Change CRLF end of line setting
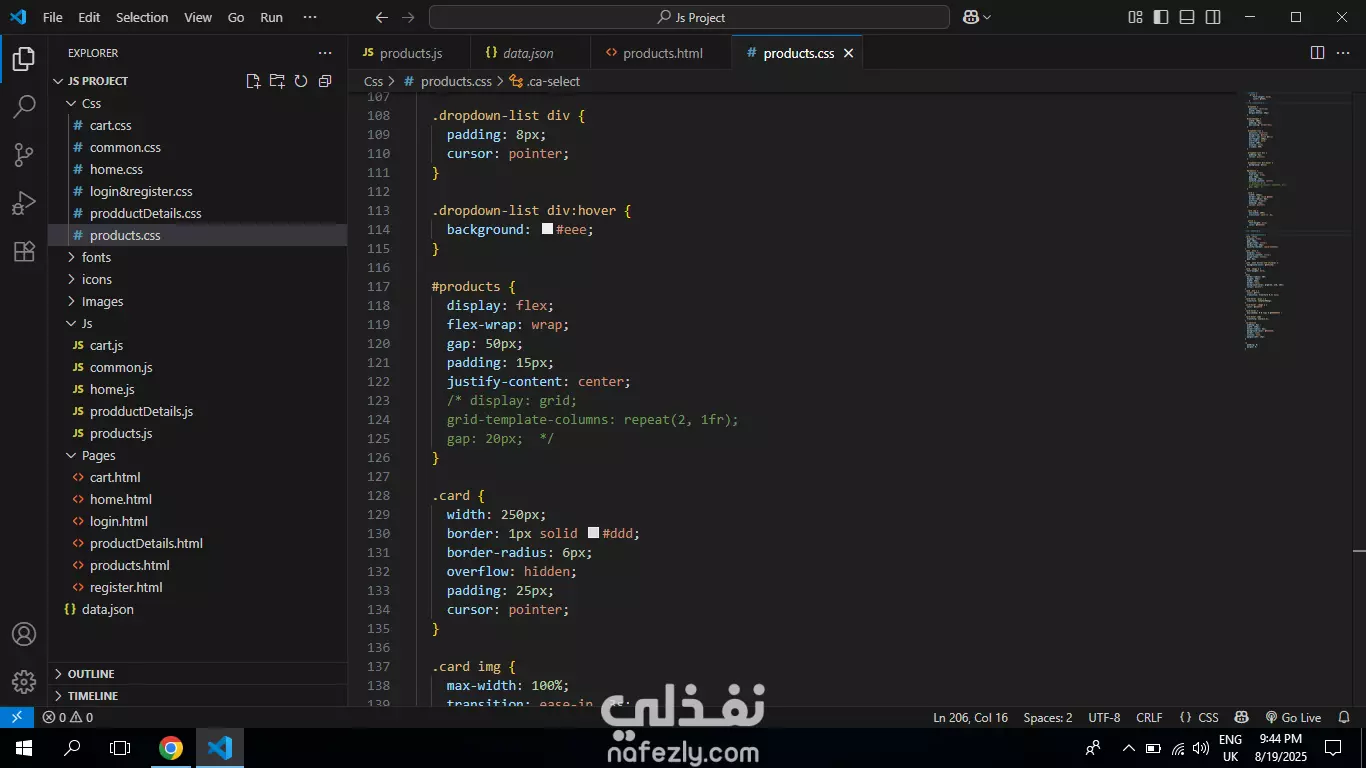1366x768 pixels. click(1149, 717)
